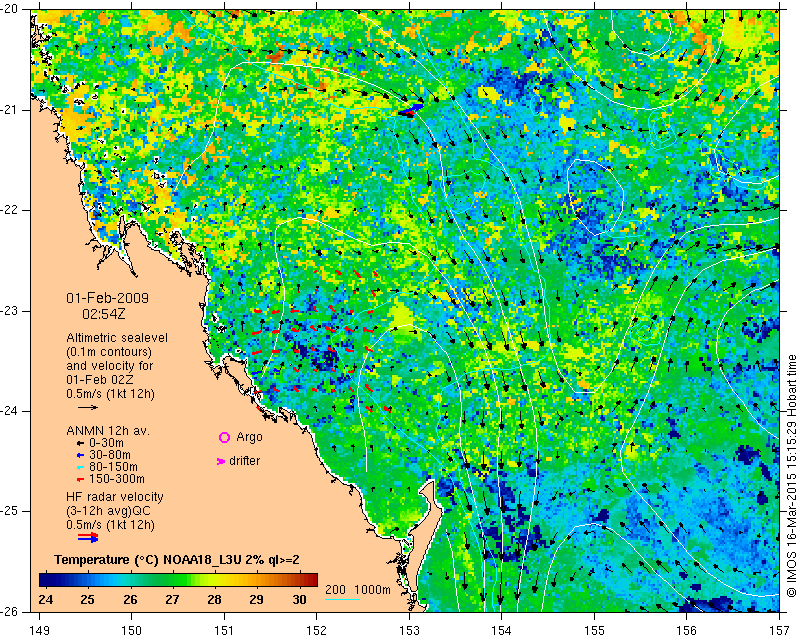Click the 'HF radar velocity' heading
Viewport: 800px width, 640px height.
pyautogui.click(x=115, y=497)
